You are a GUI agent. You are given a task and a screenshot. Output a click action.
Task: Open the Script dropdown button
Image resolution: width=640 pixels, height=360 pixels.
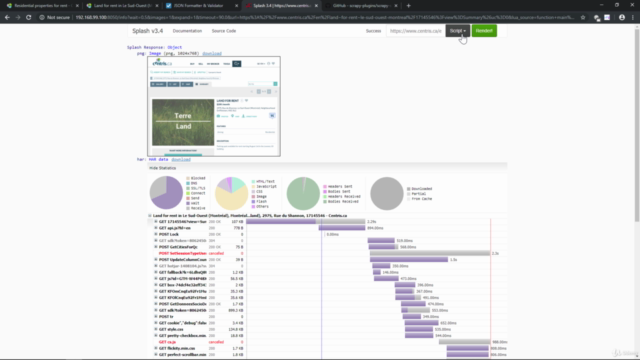coord(457,31)
